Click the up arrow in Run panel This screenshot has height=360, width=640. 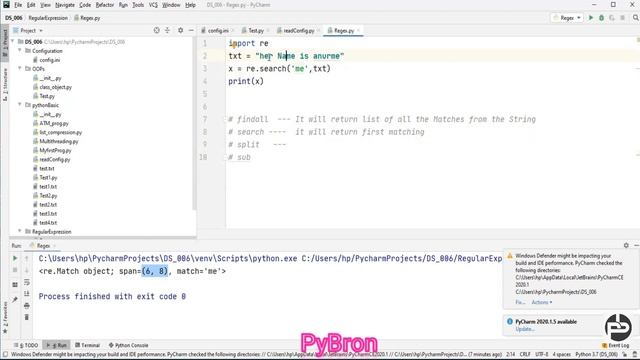27,258
